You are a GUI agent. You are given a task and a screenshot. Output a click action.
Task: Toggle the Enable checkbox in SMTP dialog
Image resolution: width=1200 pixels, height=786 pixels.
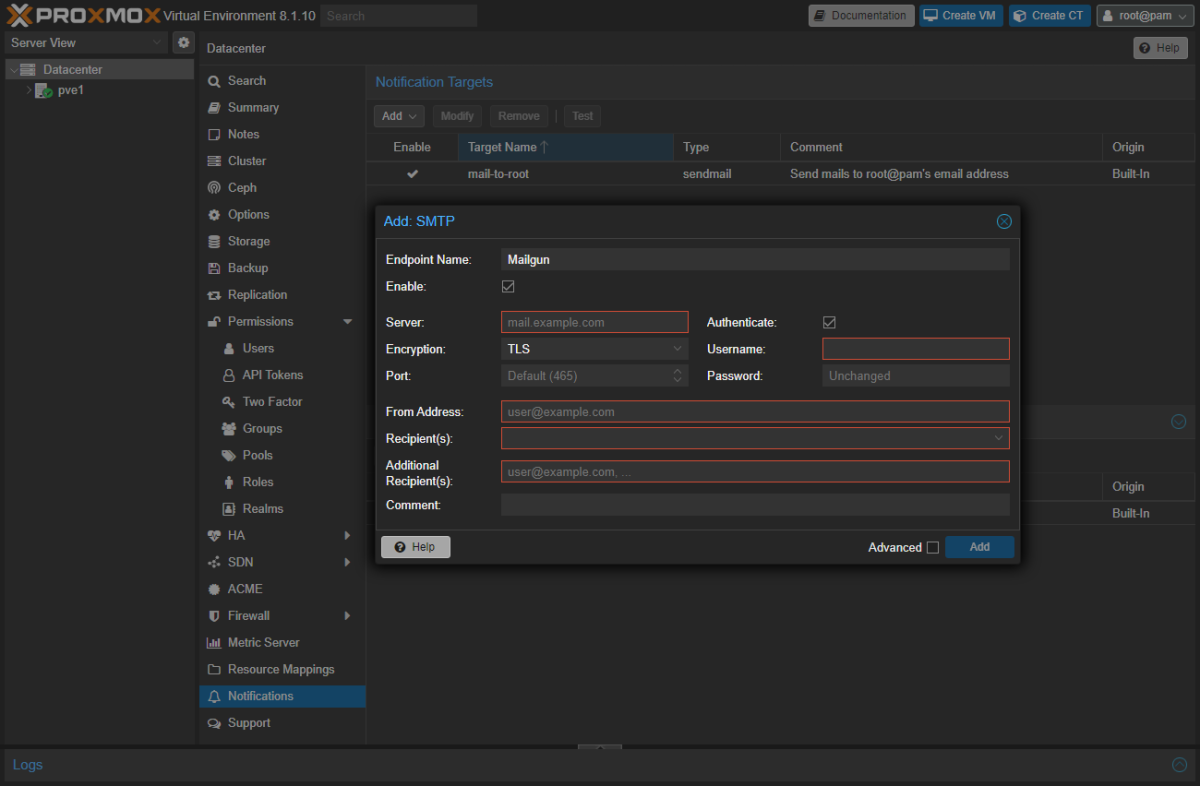508,287
